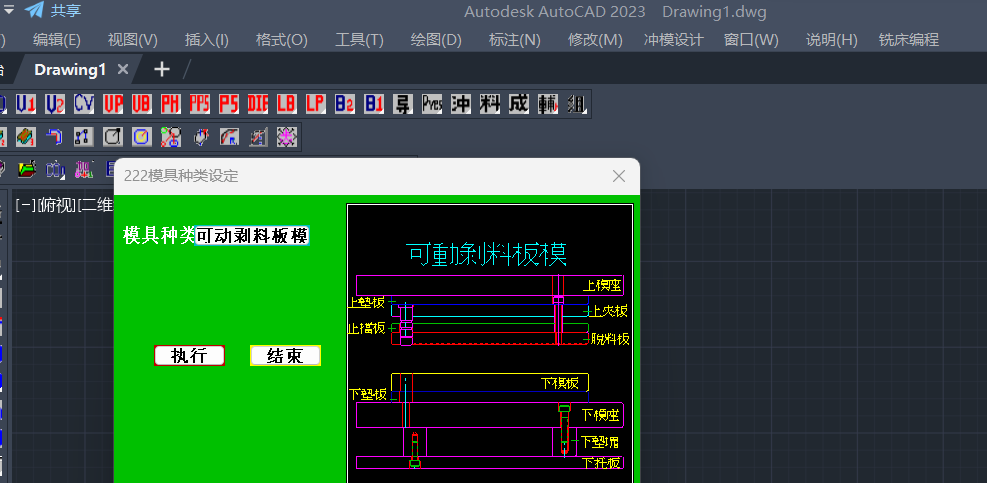Click the DIE toolbar icon
Viewport: 987px width, 483px height.
[257, 103]
